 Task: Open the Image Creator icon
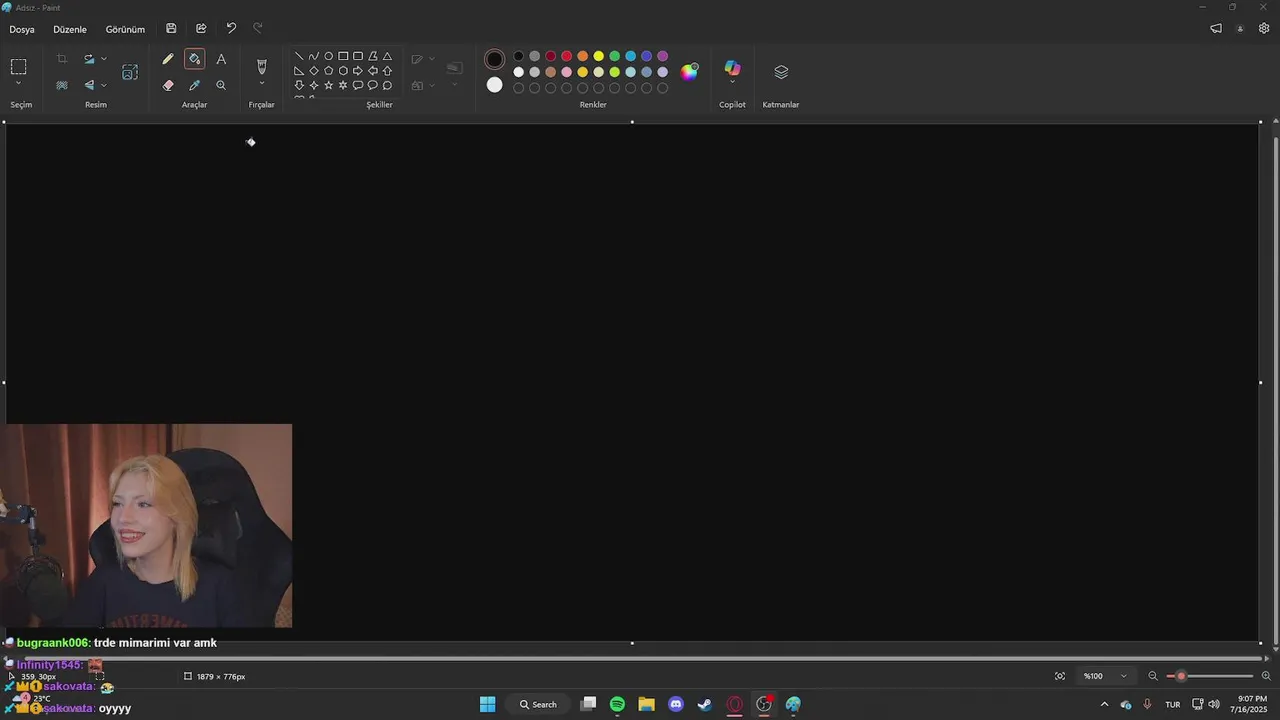[130, 72]
